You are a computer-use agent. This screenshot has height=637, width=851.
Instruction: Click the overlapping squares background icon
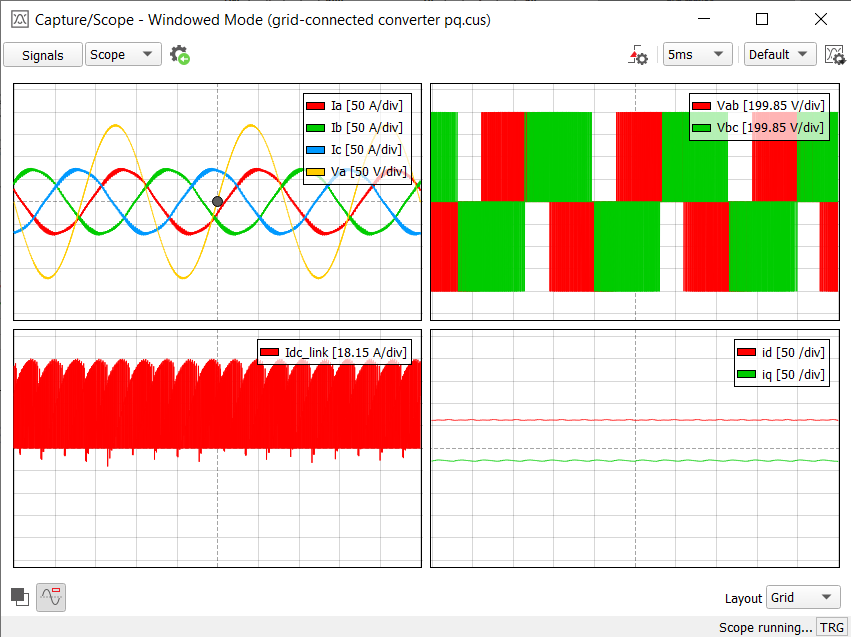(x=20, y=596)
